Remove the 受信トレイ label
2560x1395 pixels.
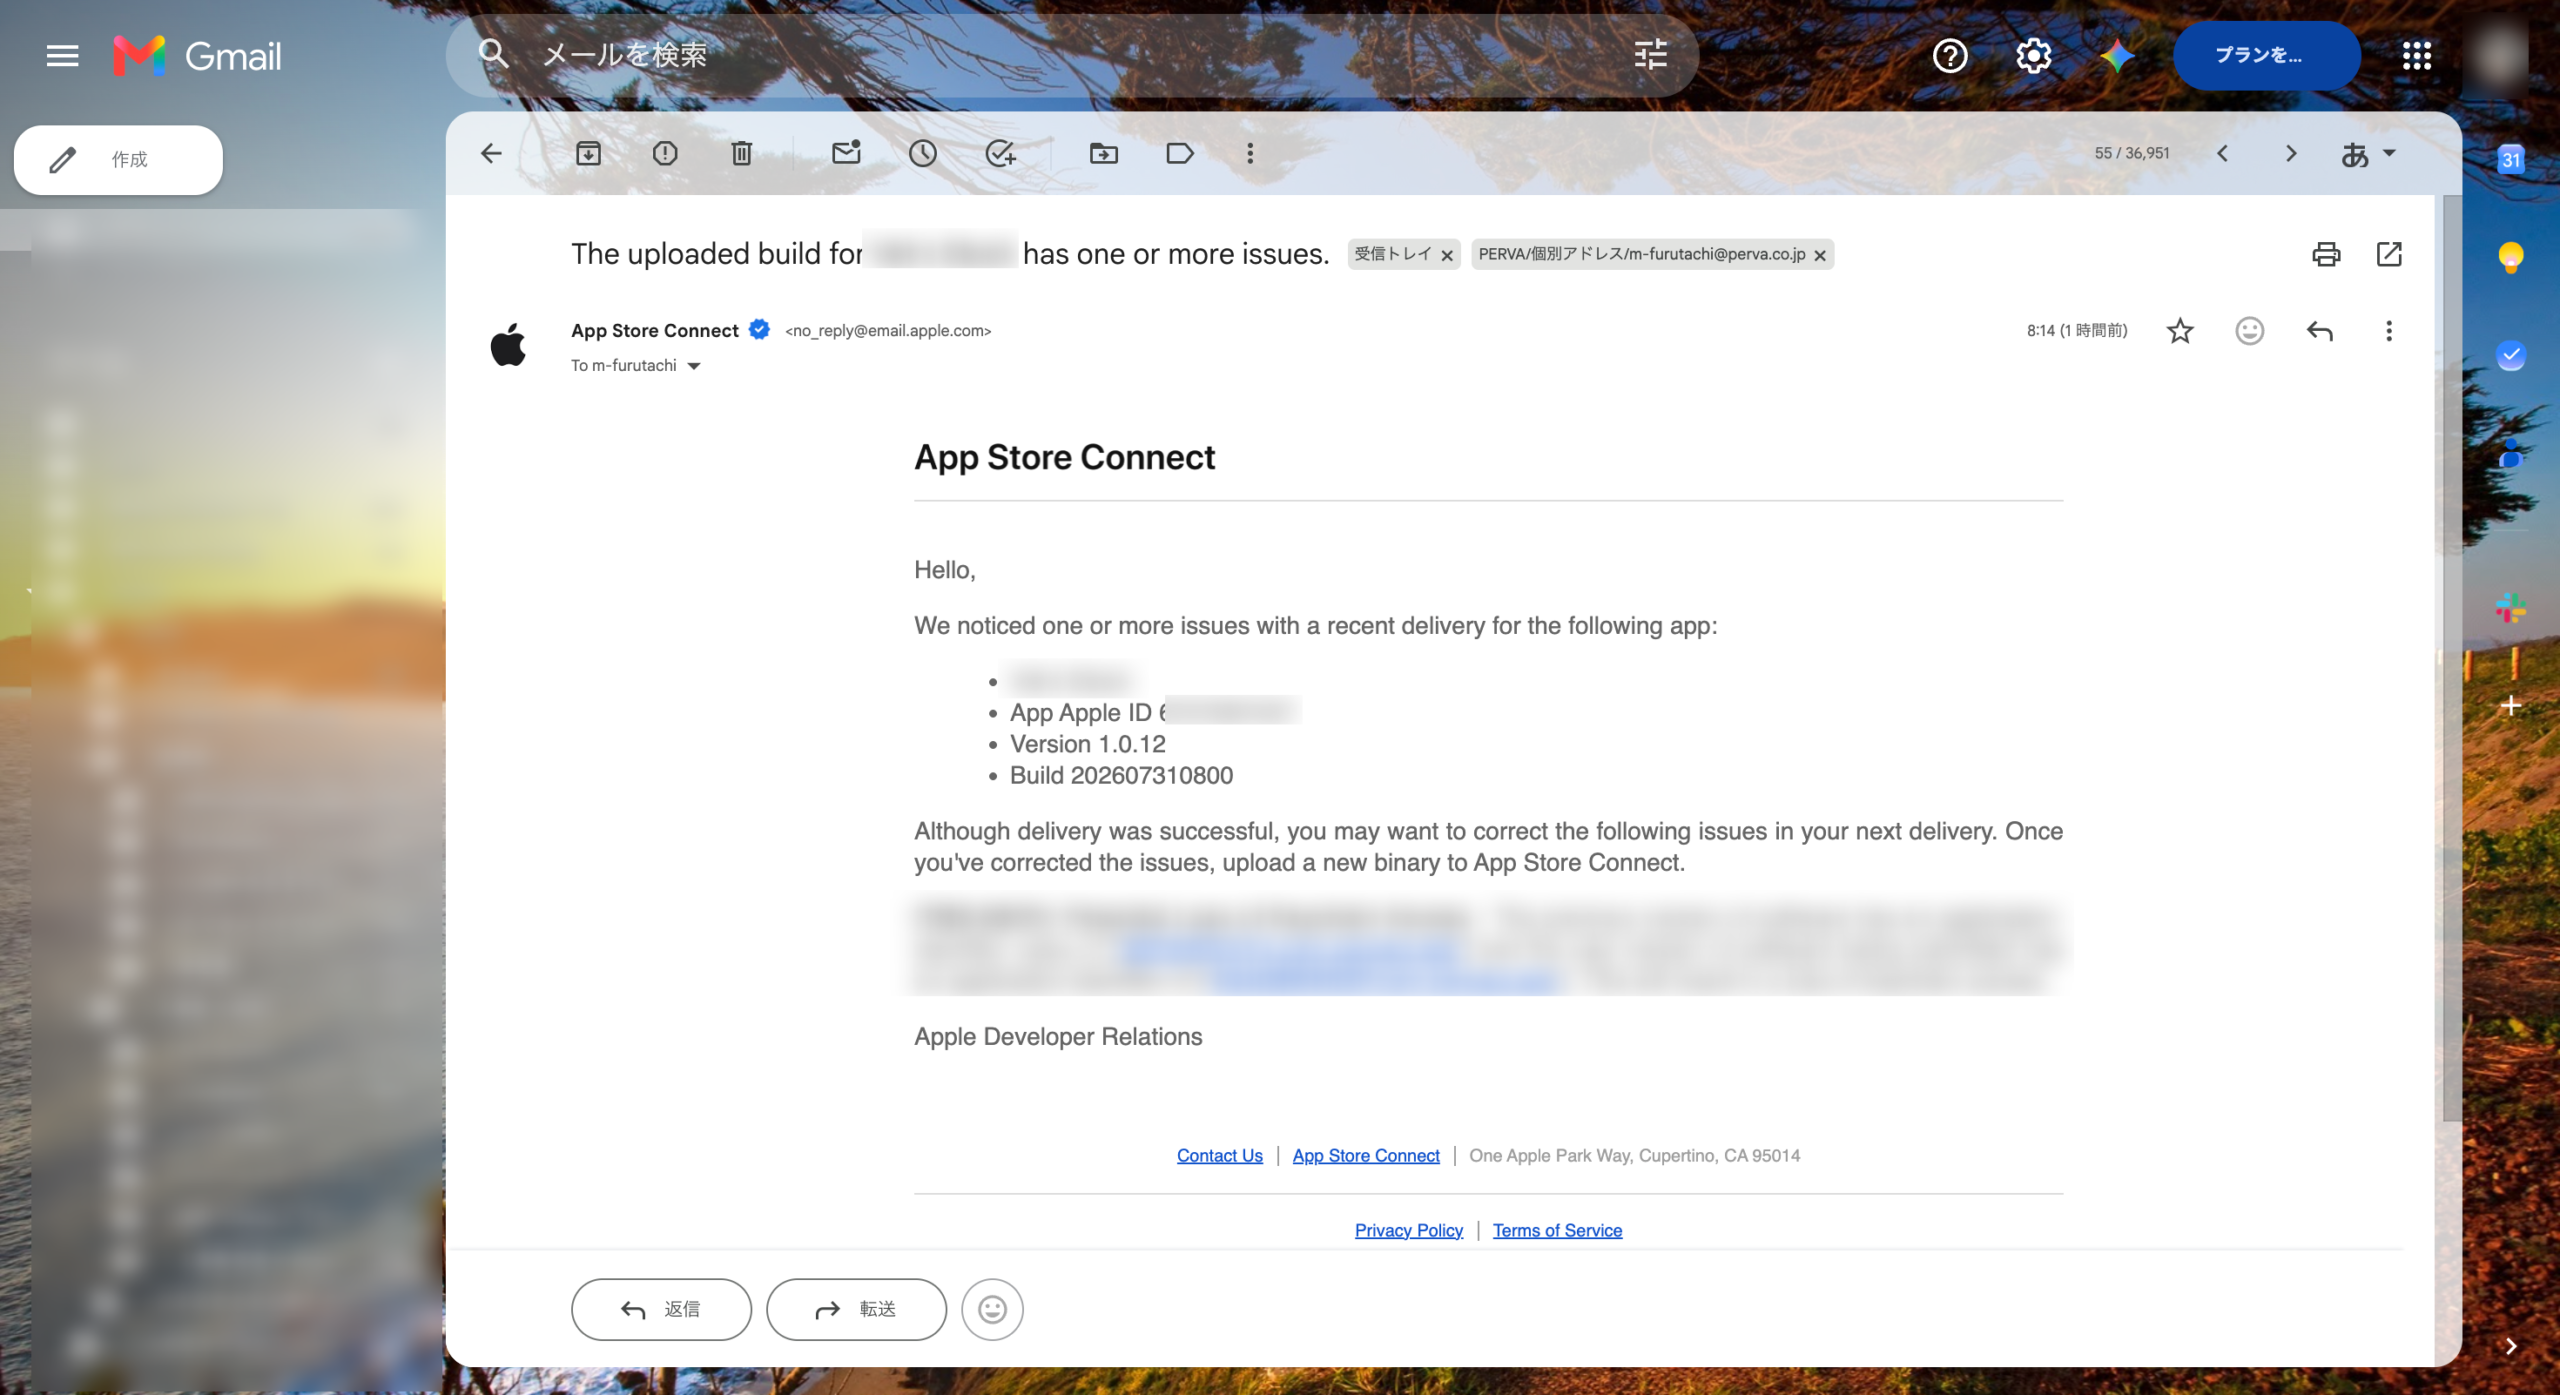[x=1447, y=256]
